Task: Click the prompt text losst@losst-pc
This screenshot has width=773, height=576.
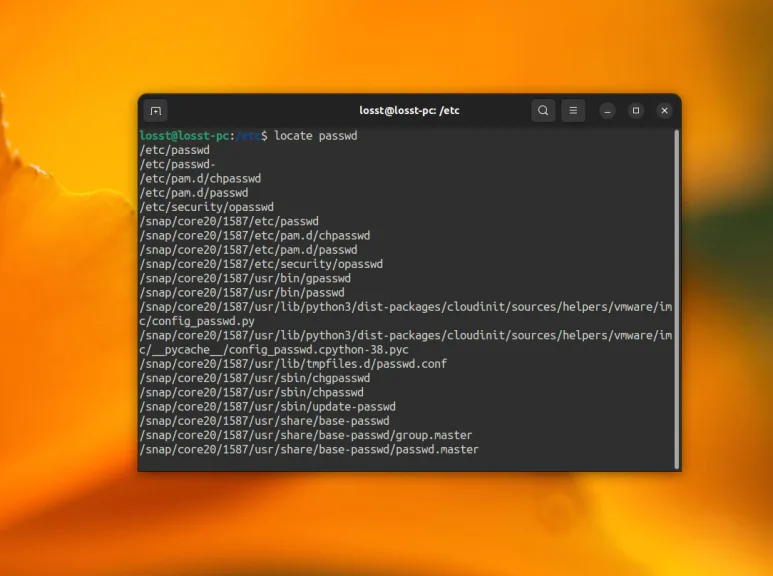Action: [184, 136]
